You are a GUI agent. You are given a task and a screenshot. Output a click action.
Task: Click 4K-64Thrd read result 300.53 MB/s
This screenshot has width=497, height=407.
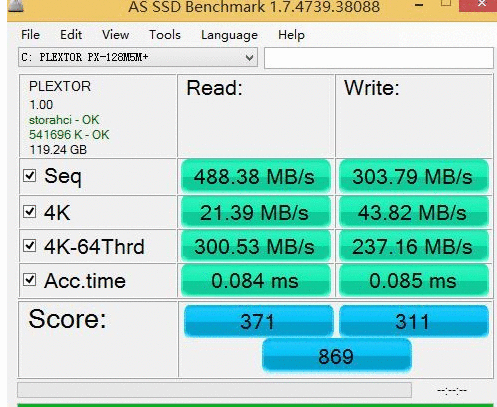point(256,246)
